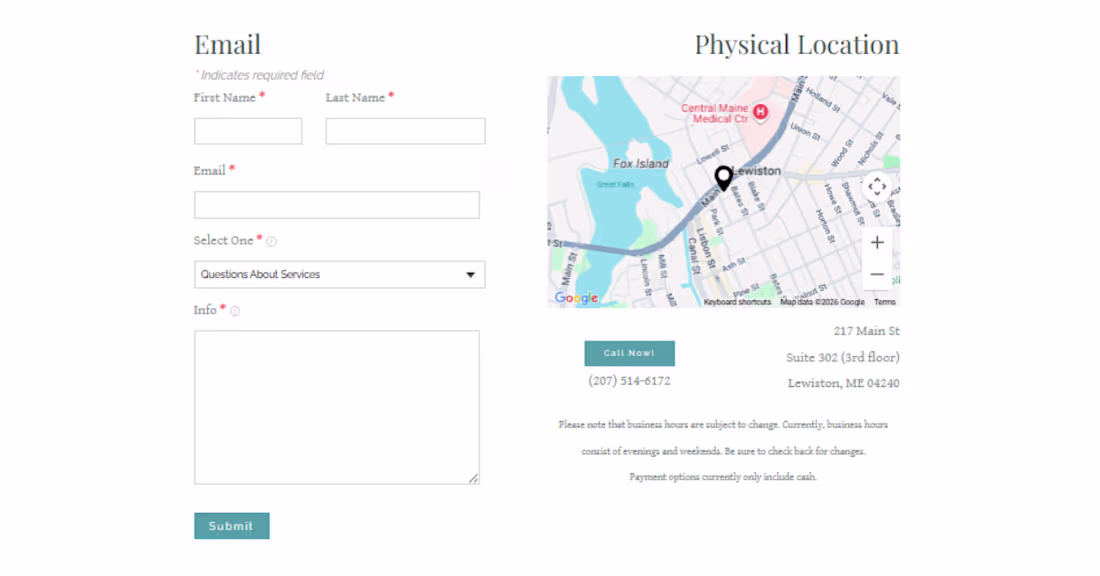
Task: Click the phone number (207) 514-6172
Action: [630, 380]
